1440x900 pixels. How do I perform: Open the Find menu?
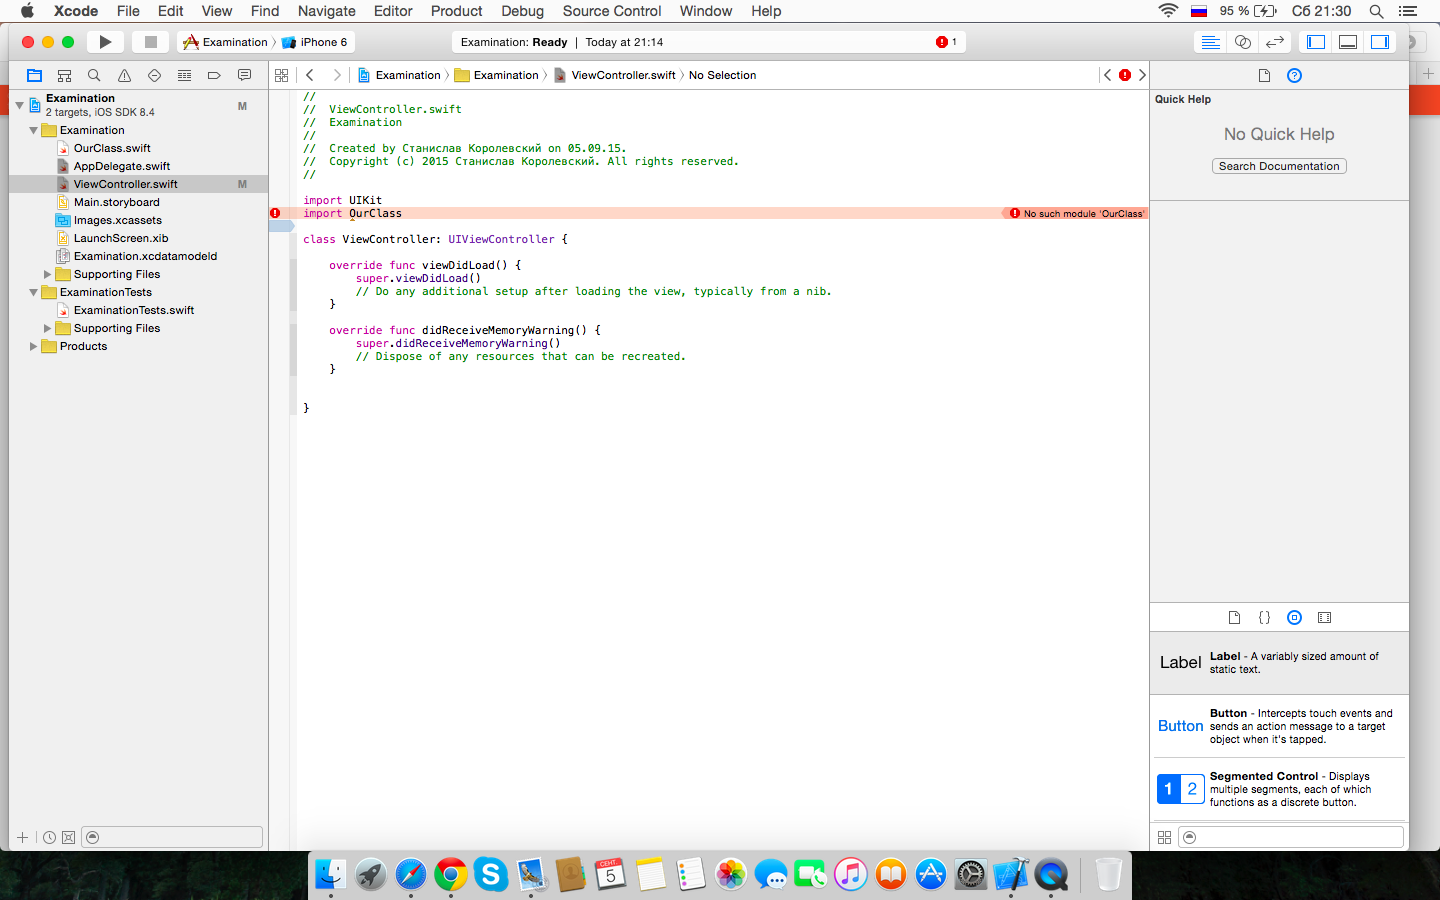(x=265, y=11)
